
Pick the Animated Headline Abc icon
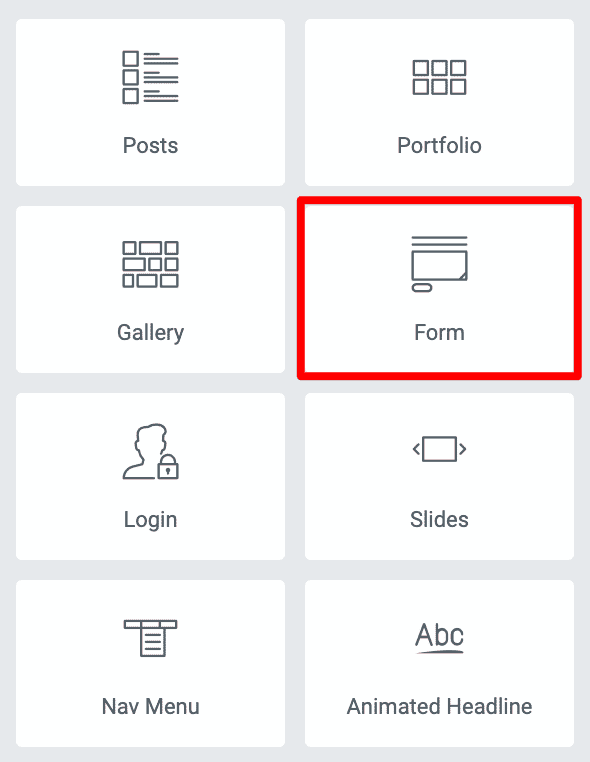pos(439,637)
